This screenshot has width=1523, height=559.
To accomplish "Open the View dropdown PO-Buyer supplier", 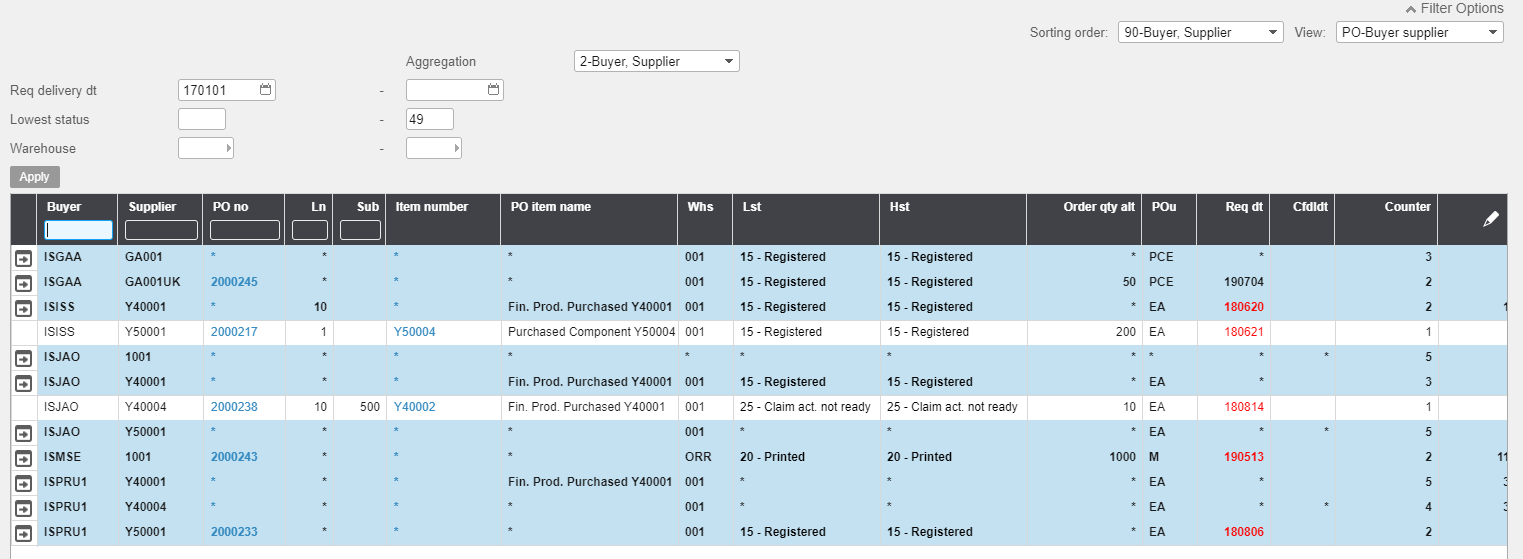I will pos(1419,33).
